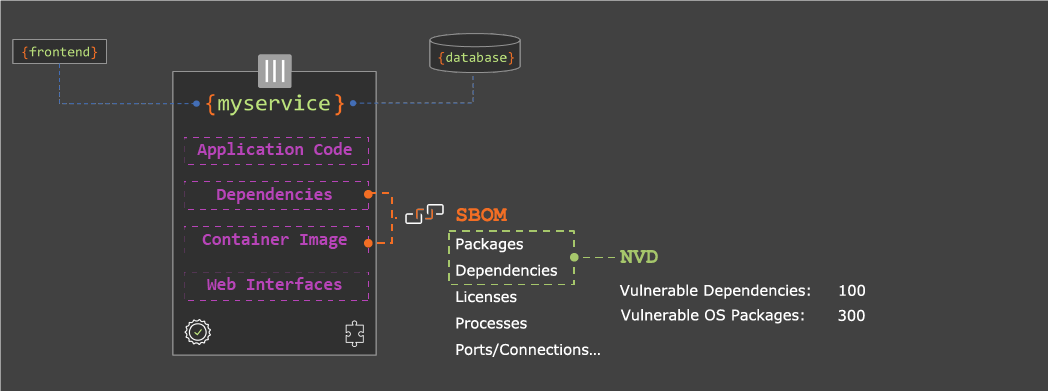
Task: Click the orange dot next to Container Image
Action: [x=368, y=243]
